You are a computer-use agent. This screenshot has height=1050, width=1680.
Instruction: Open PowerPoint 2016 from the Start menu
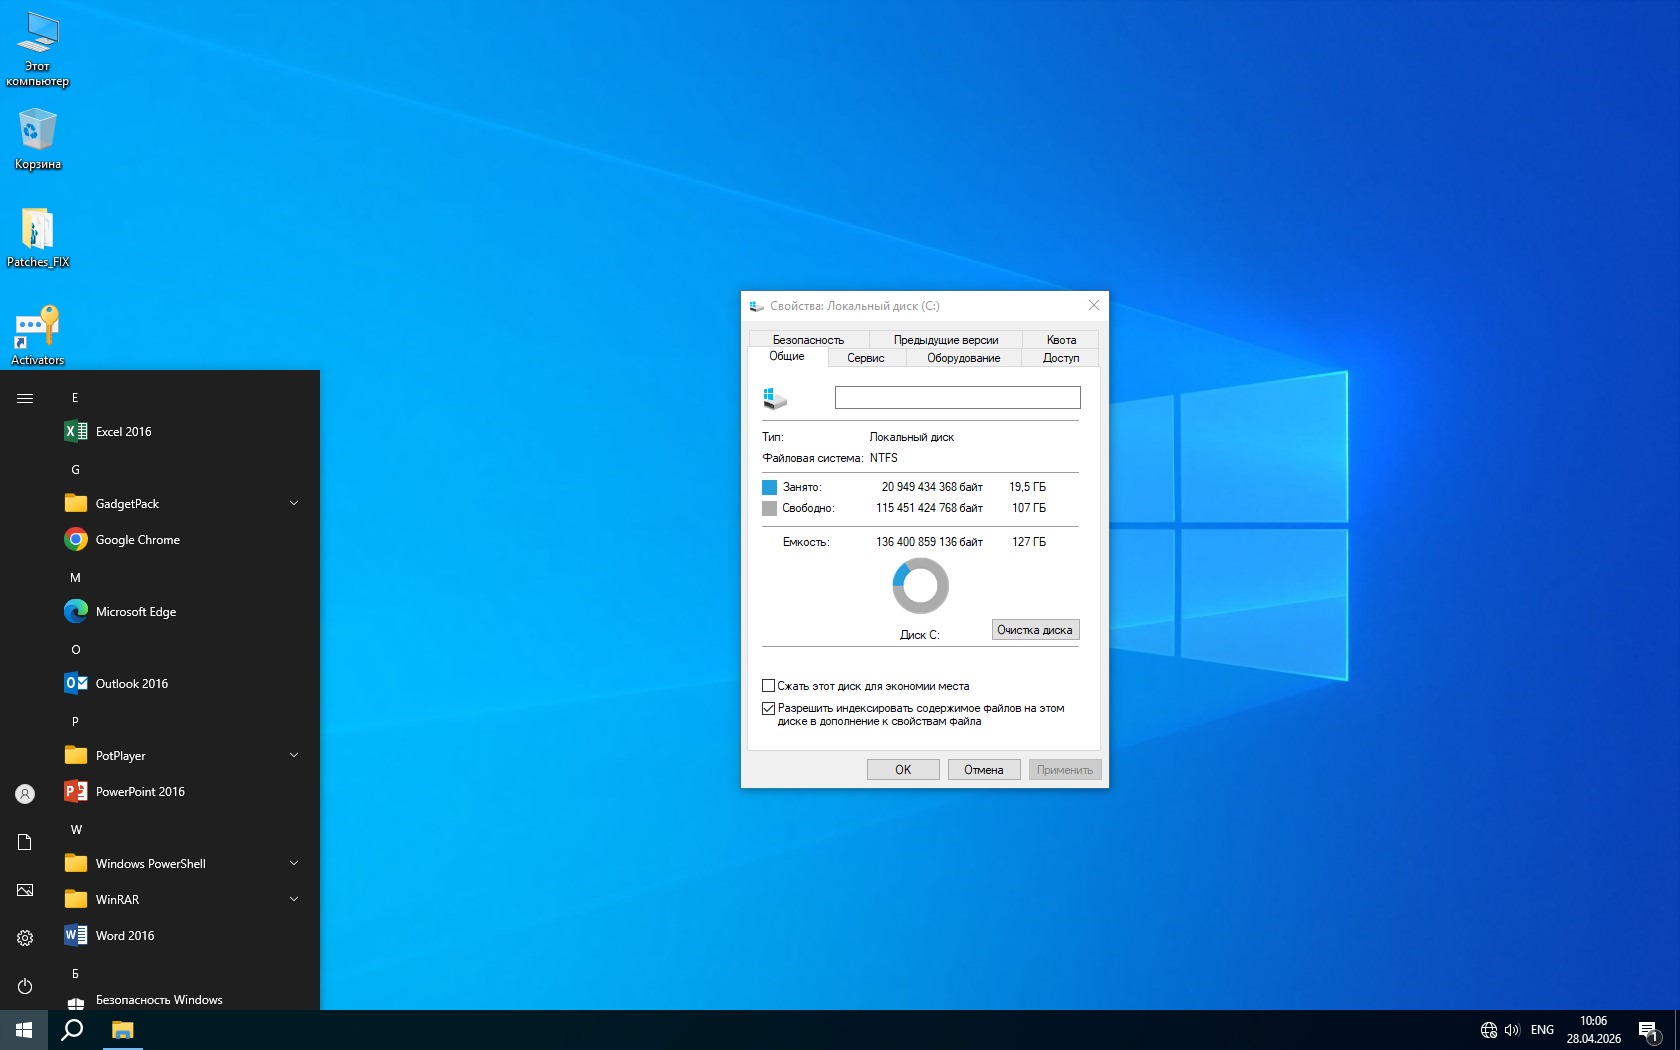click(x=139, y=792)
